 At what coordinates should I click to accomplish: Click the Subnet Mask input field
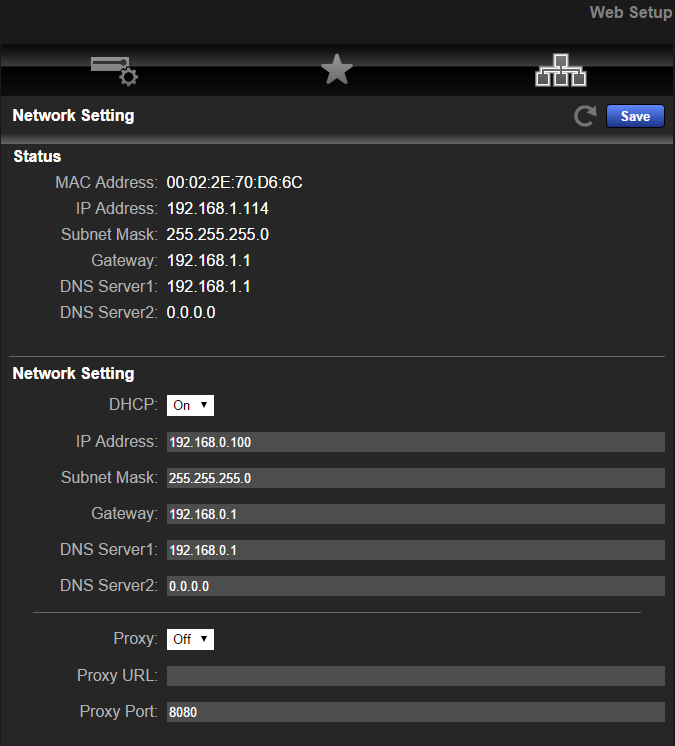tap(415, 478)
